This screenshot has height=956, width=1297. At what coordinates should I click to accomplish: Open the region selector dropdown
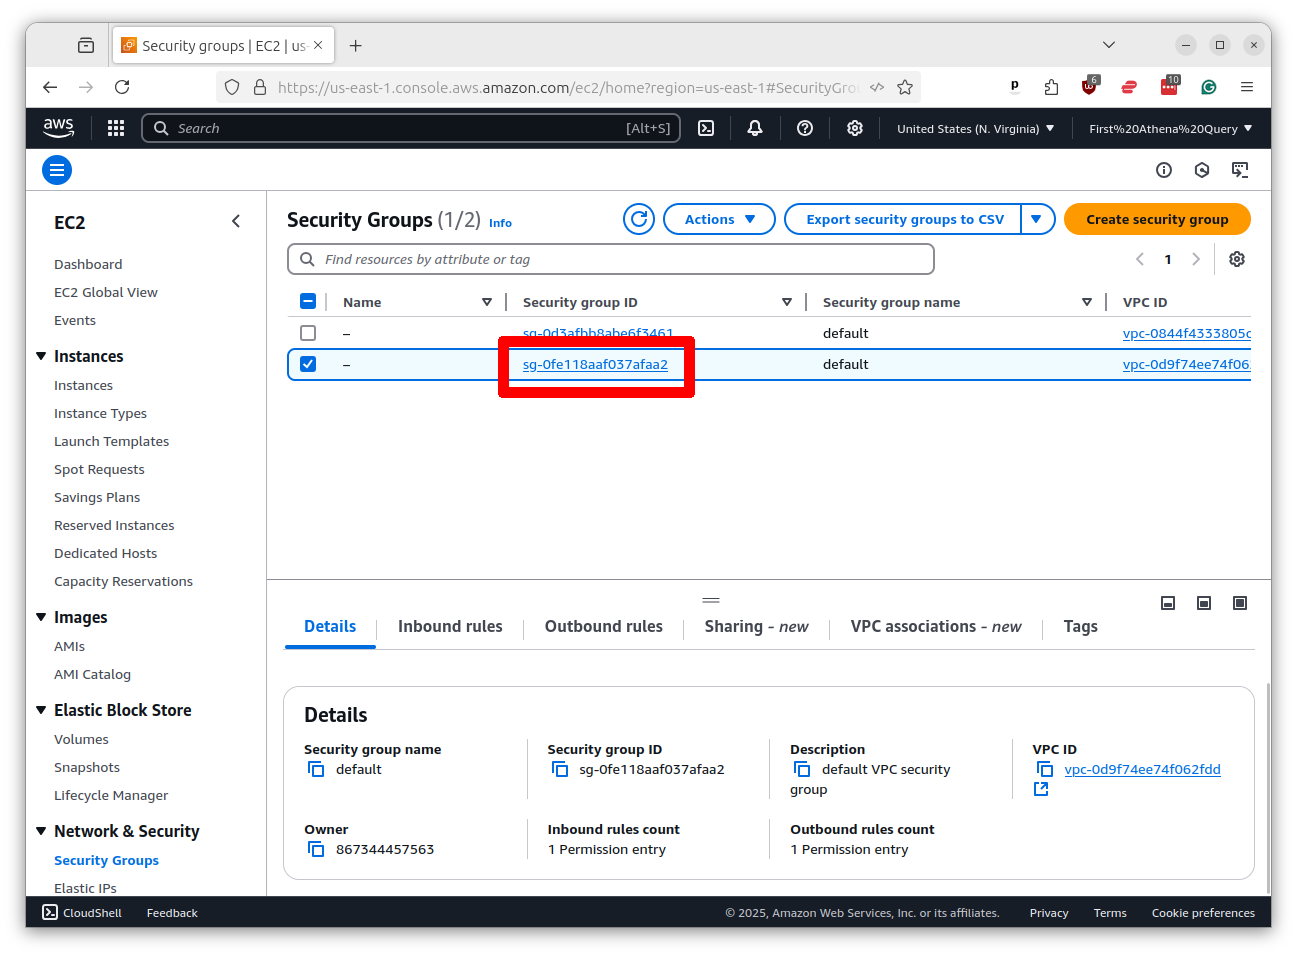(x=974, y=128)
